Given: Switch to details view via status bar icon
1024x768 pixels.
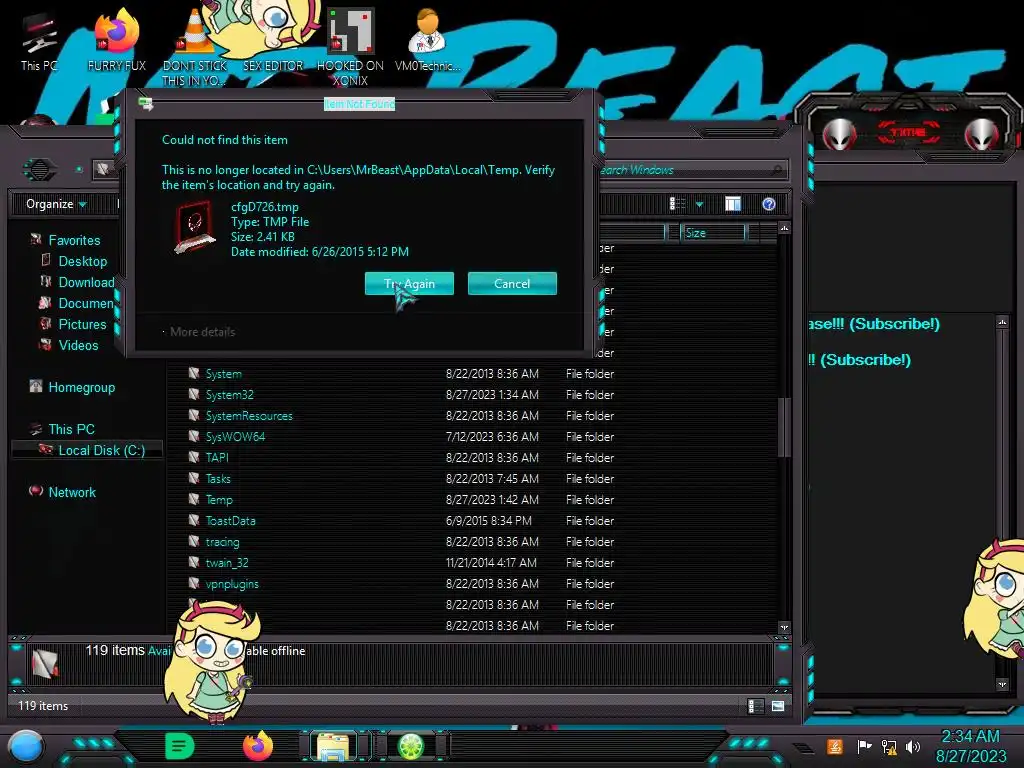Looking at the screenshot, I should [x=755, y=706].
